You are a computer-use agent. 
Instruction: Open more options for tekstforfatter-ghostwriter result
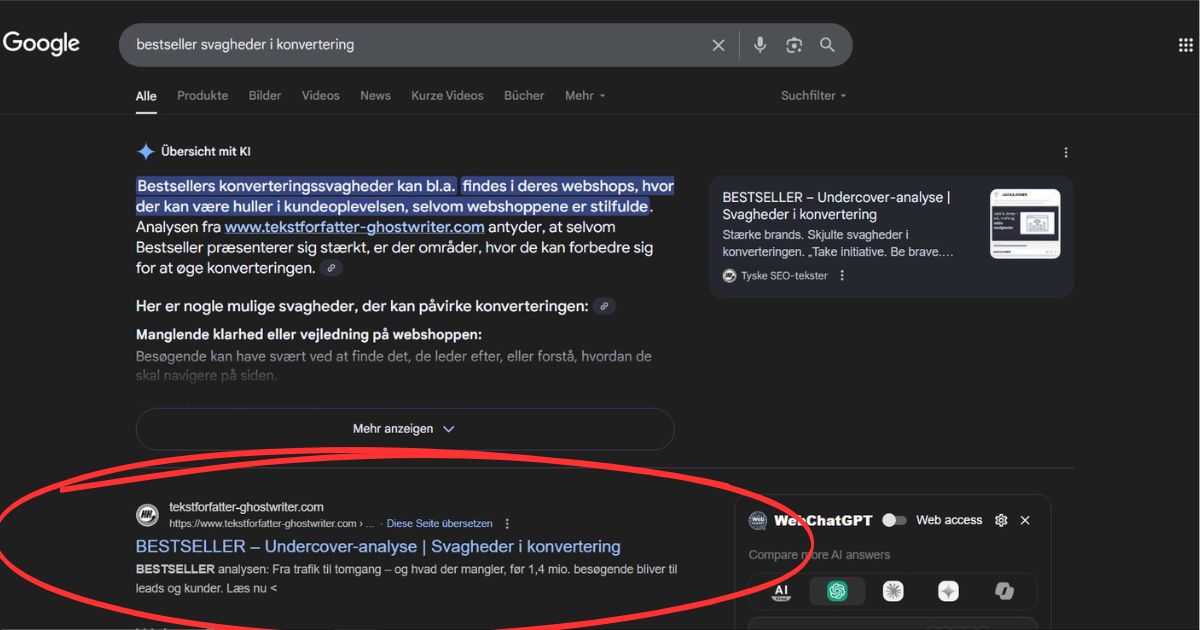(x=507, y=523)
